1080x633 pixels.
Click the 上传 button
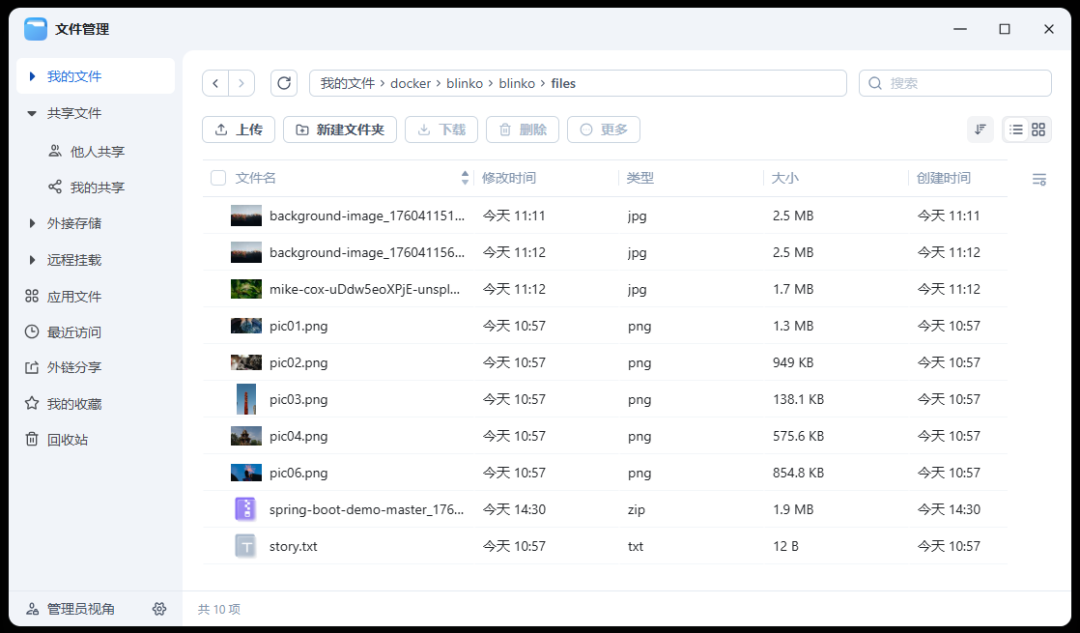click(238, 130)
